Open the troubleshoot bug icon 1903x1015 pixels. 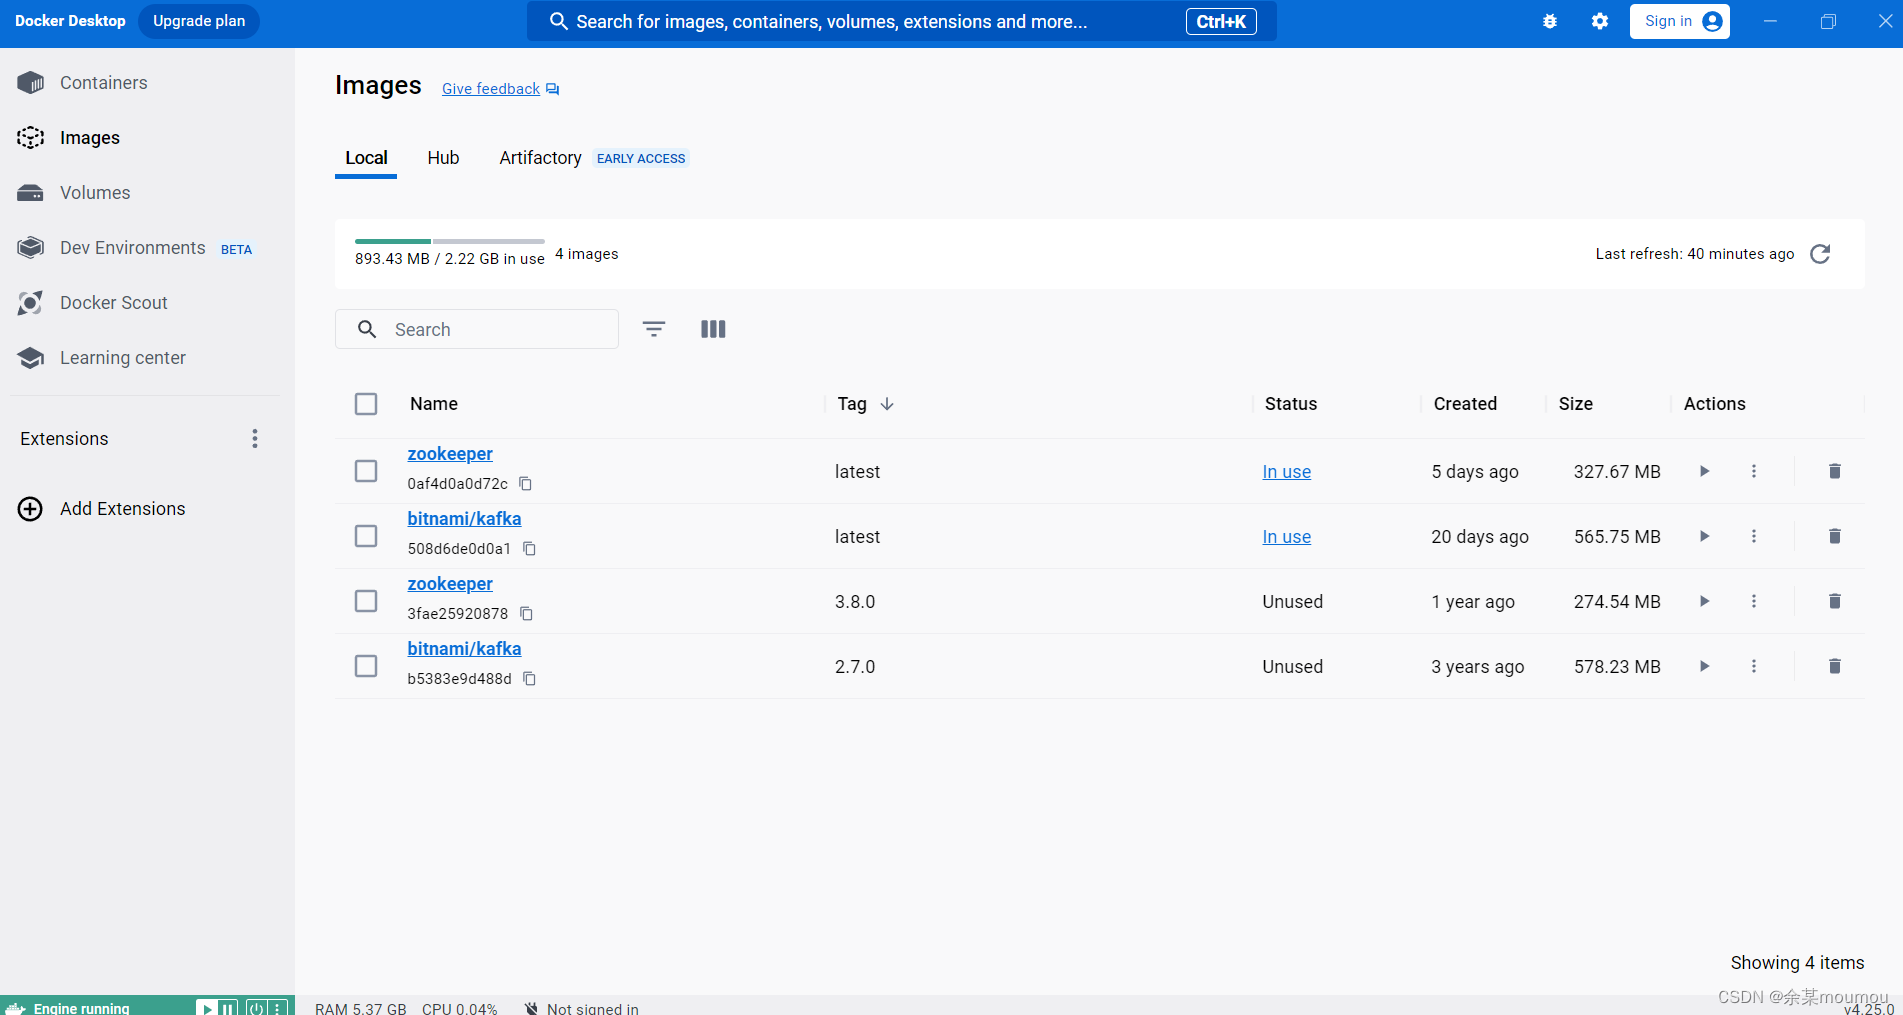[1550, 21]
